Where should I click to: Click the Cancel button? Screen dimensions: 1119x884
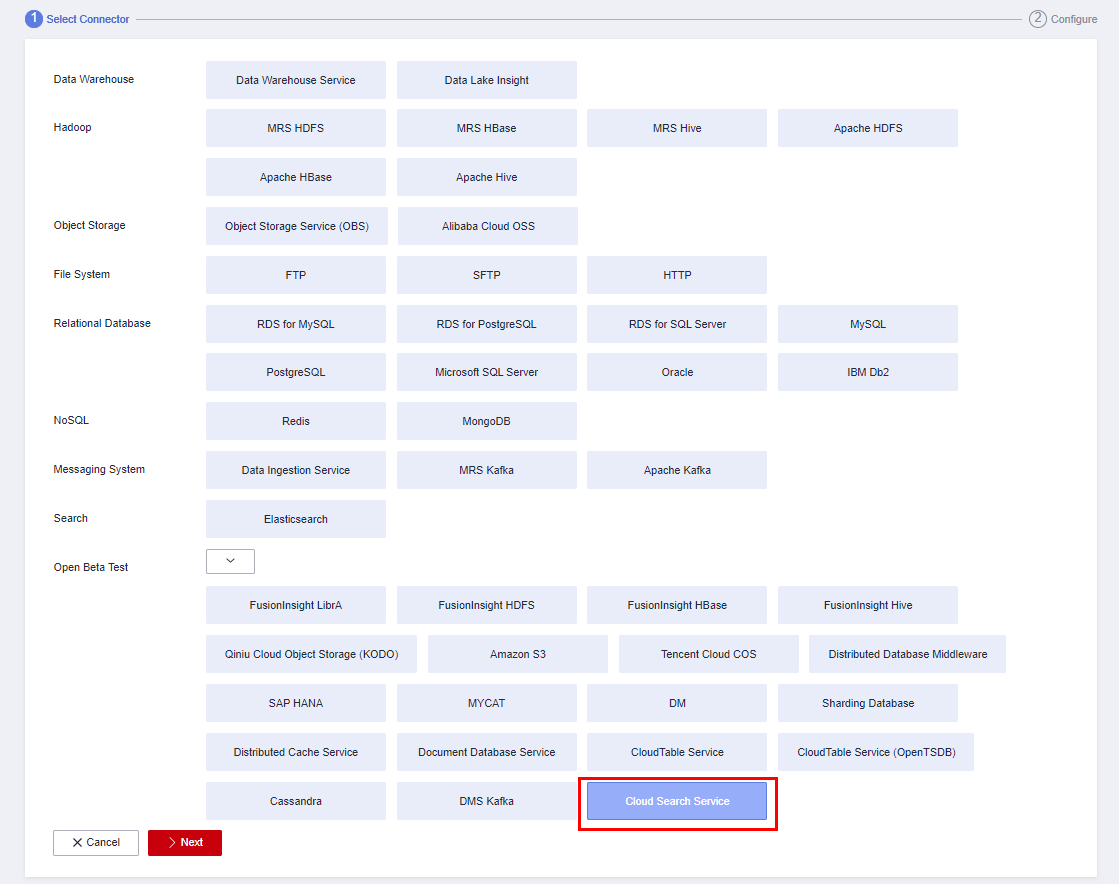click(x=96, y=843)
